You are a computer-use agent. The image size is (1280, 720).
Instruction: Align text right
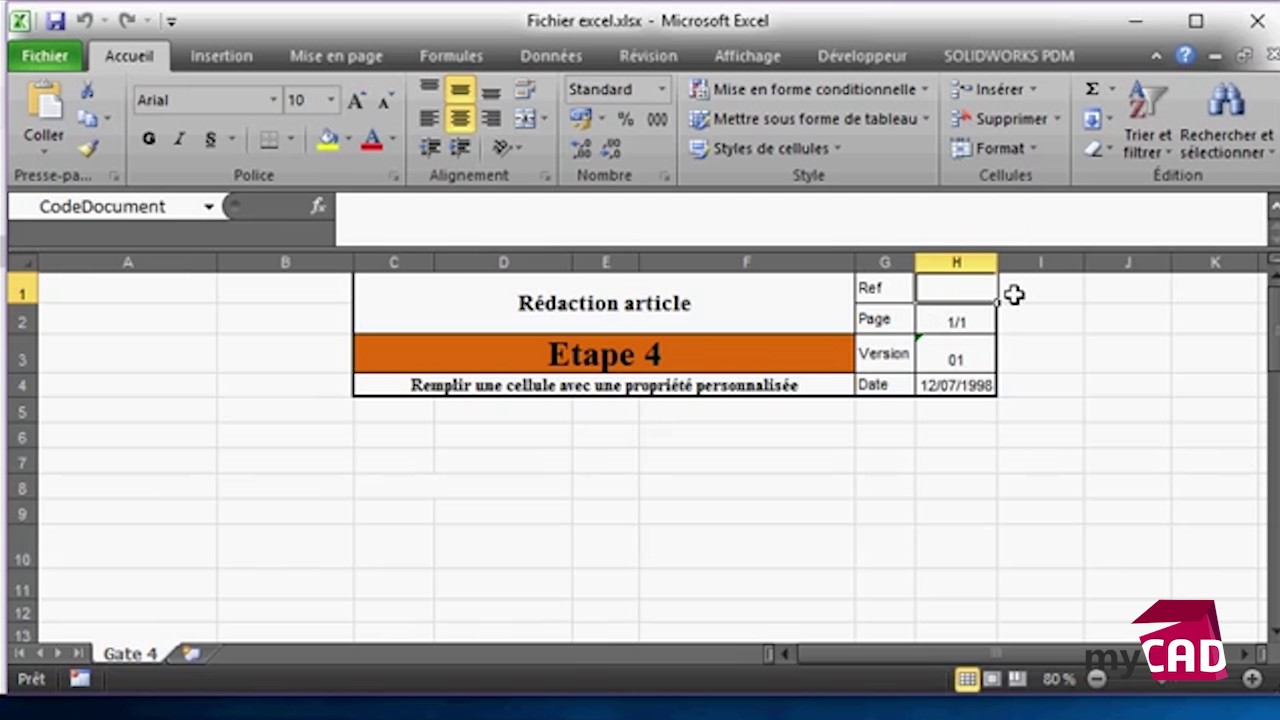click(490, 119)
